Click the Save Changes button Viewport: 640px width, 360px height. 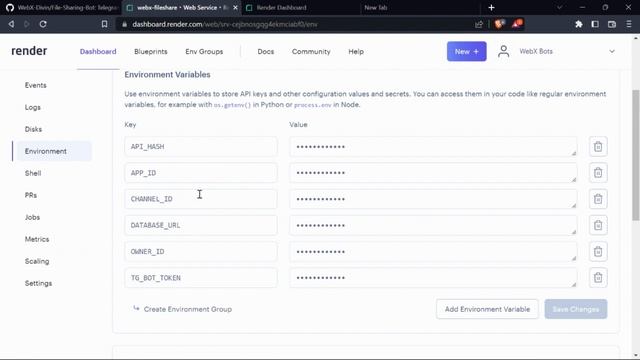coord(576,309)
